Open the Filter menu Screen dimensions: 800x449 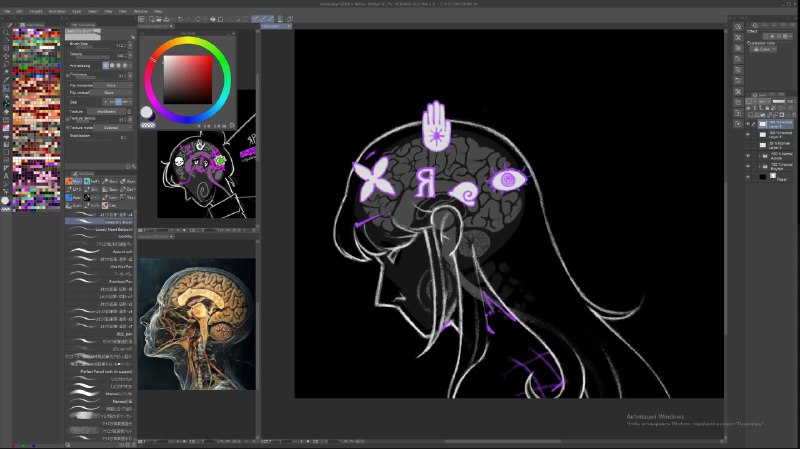123,11
